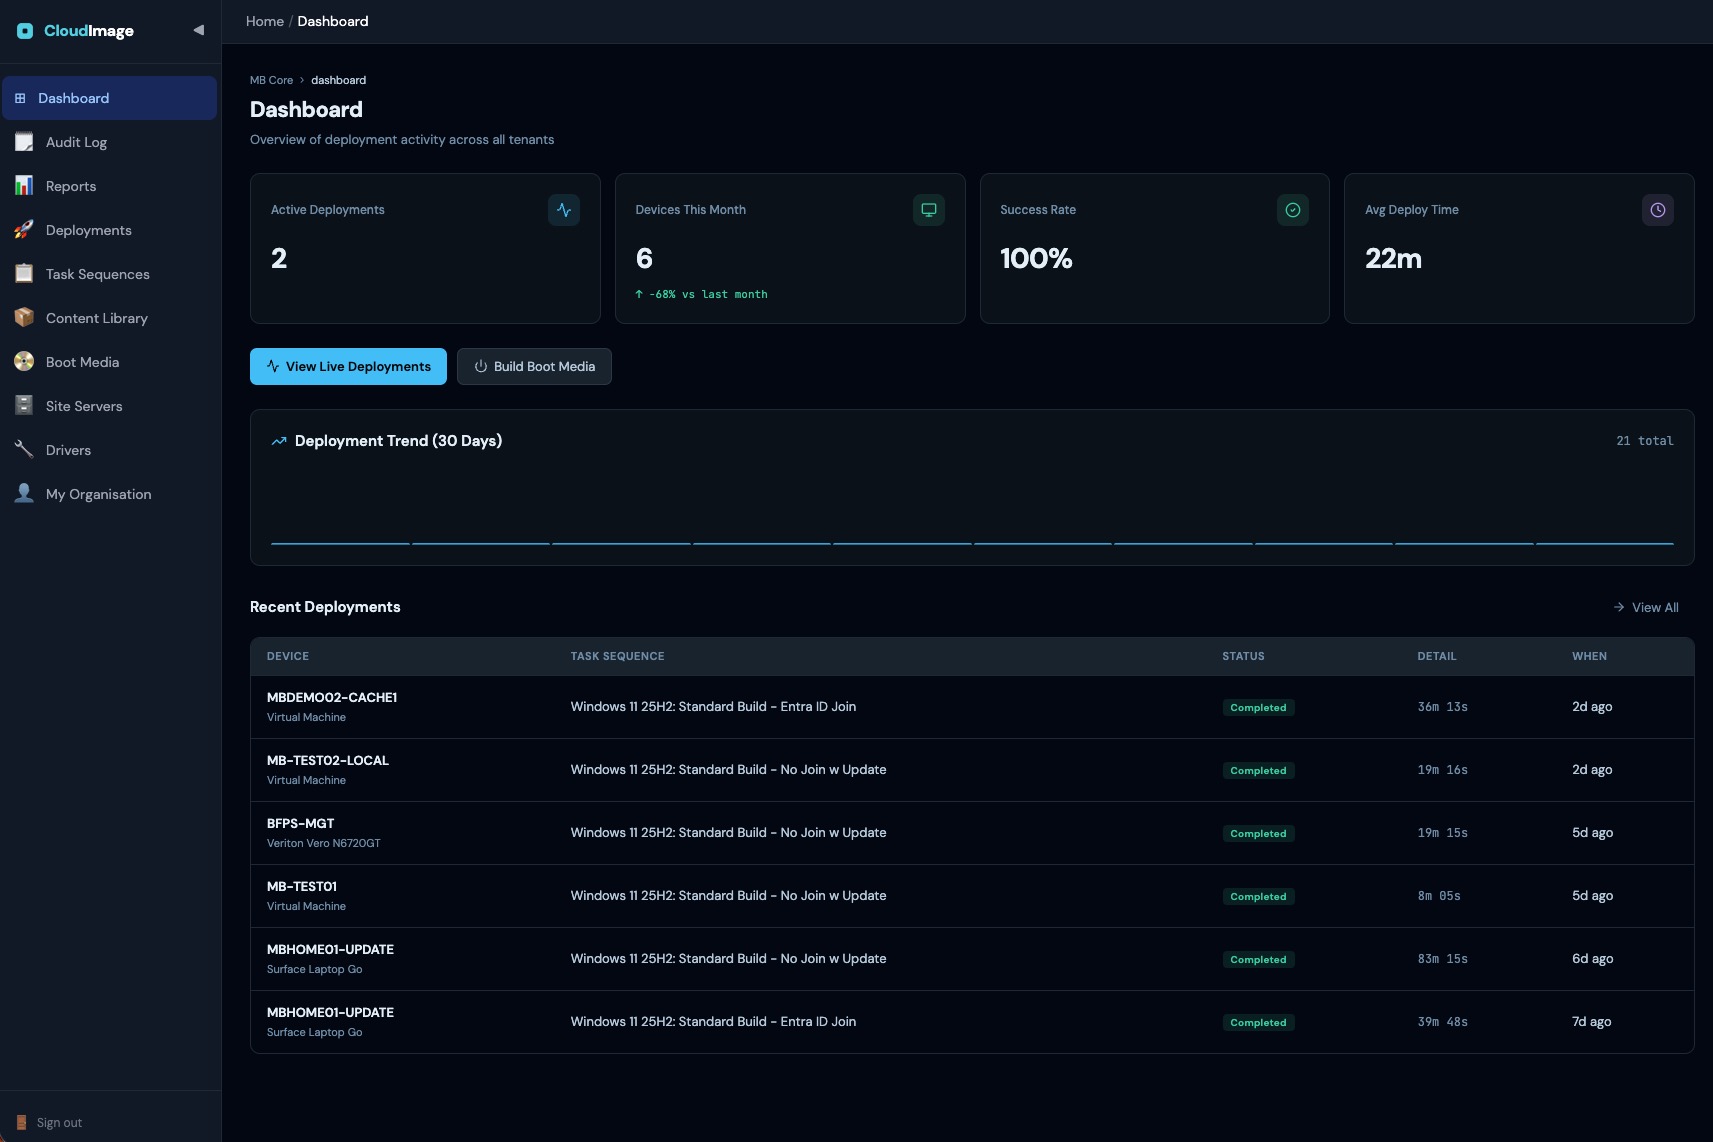Go to Reports in the sidebar

click(109, 186)
